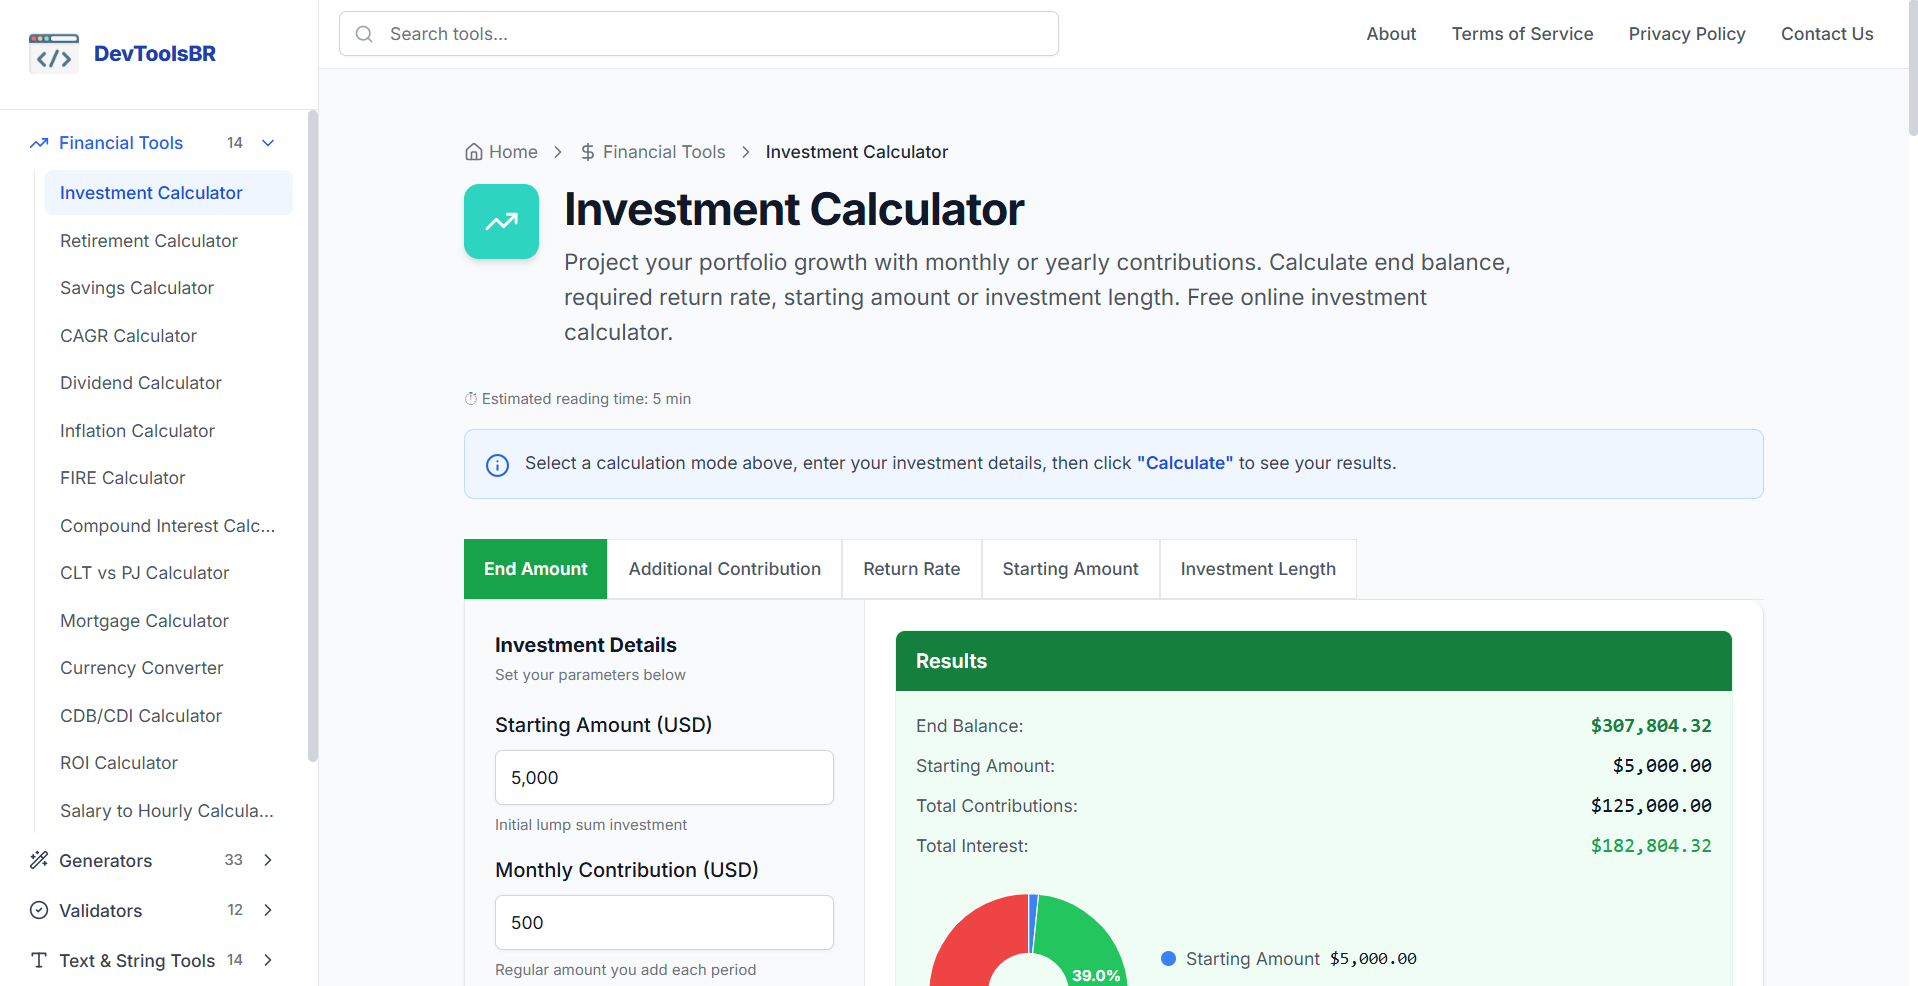
Task: Click inside the Monthly Contribution input field
Action: pyautogui.click(x=663, y=922)
